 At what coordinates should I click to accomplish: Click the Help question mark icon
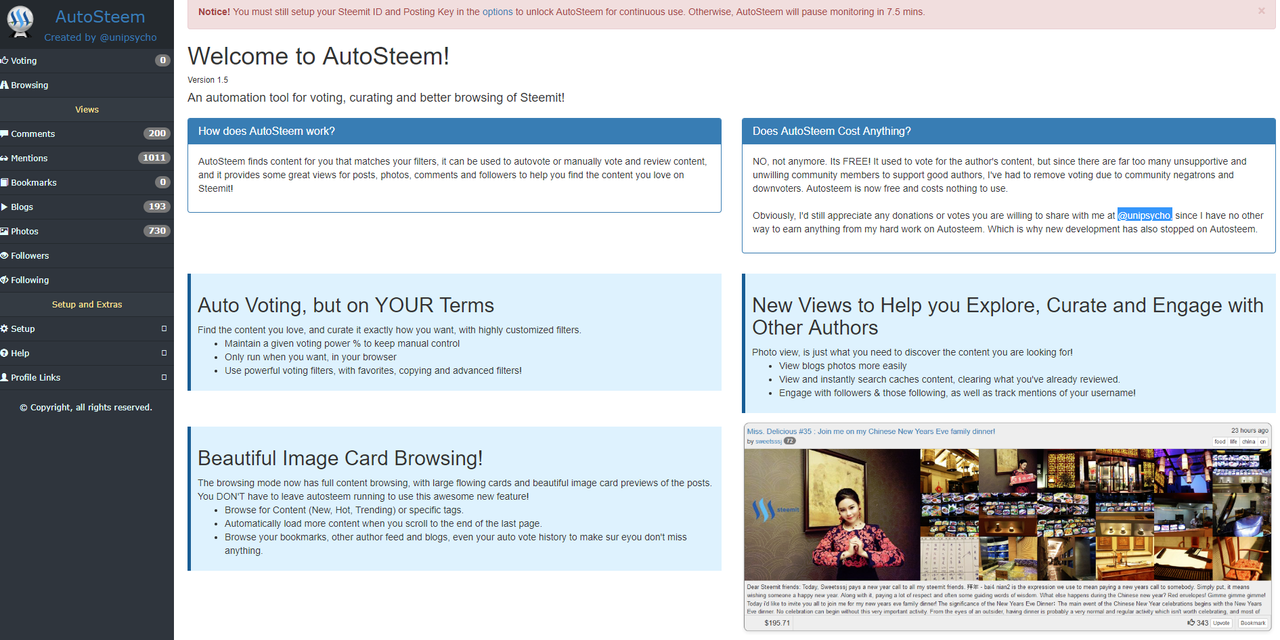click(5, 353)
